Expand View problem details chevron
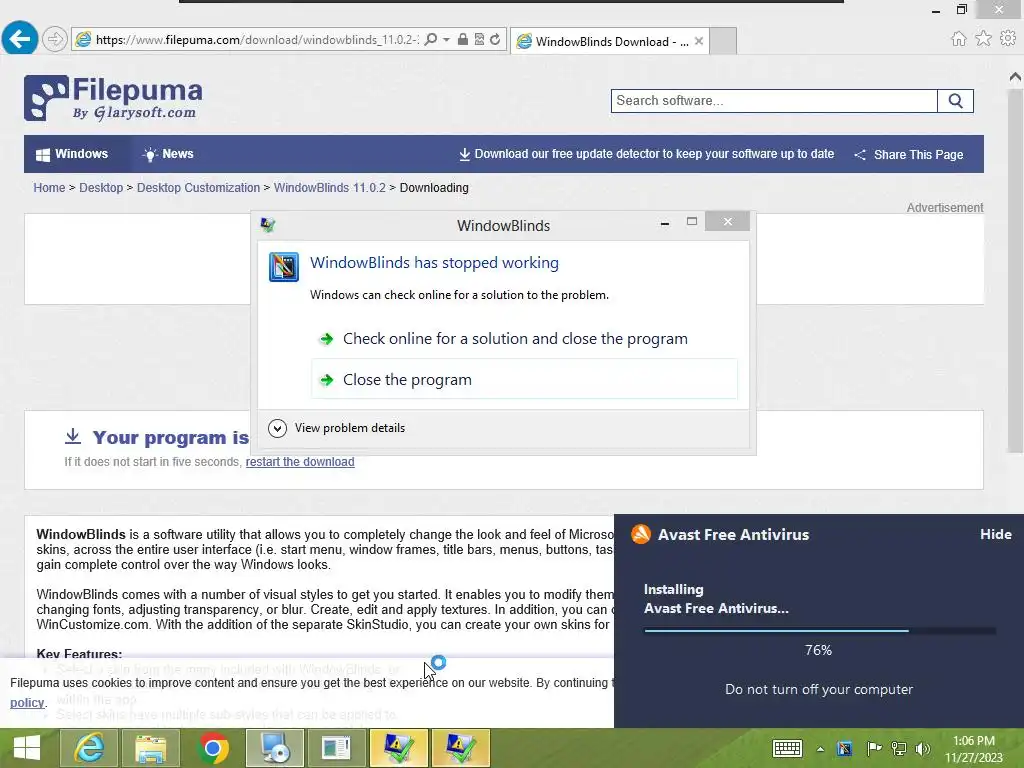Screen dimensions: 1024x768 278,428
